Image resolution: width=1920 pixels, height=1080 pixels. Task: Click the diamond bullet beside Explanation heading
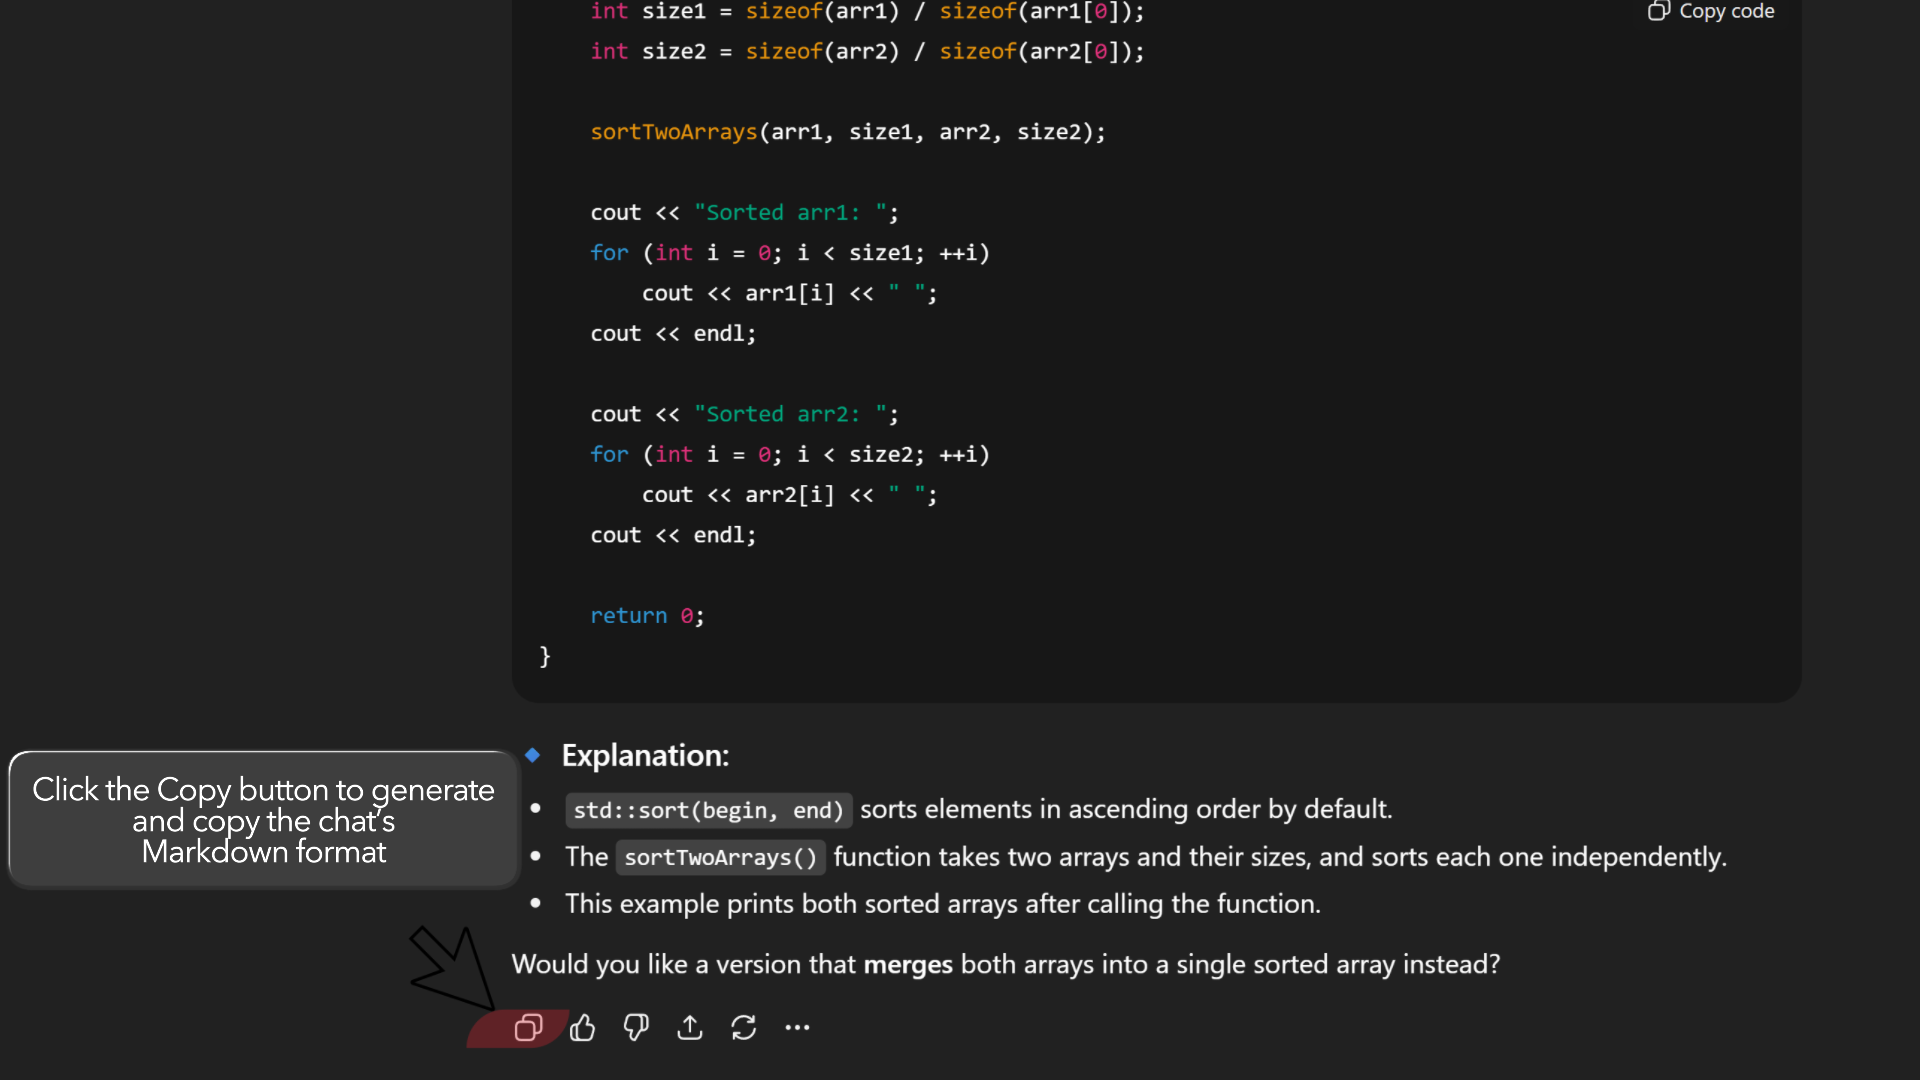tap(533, 755)
